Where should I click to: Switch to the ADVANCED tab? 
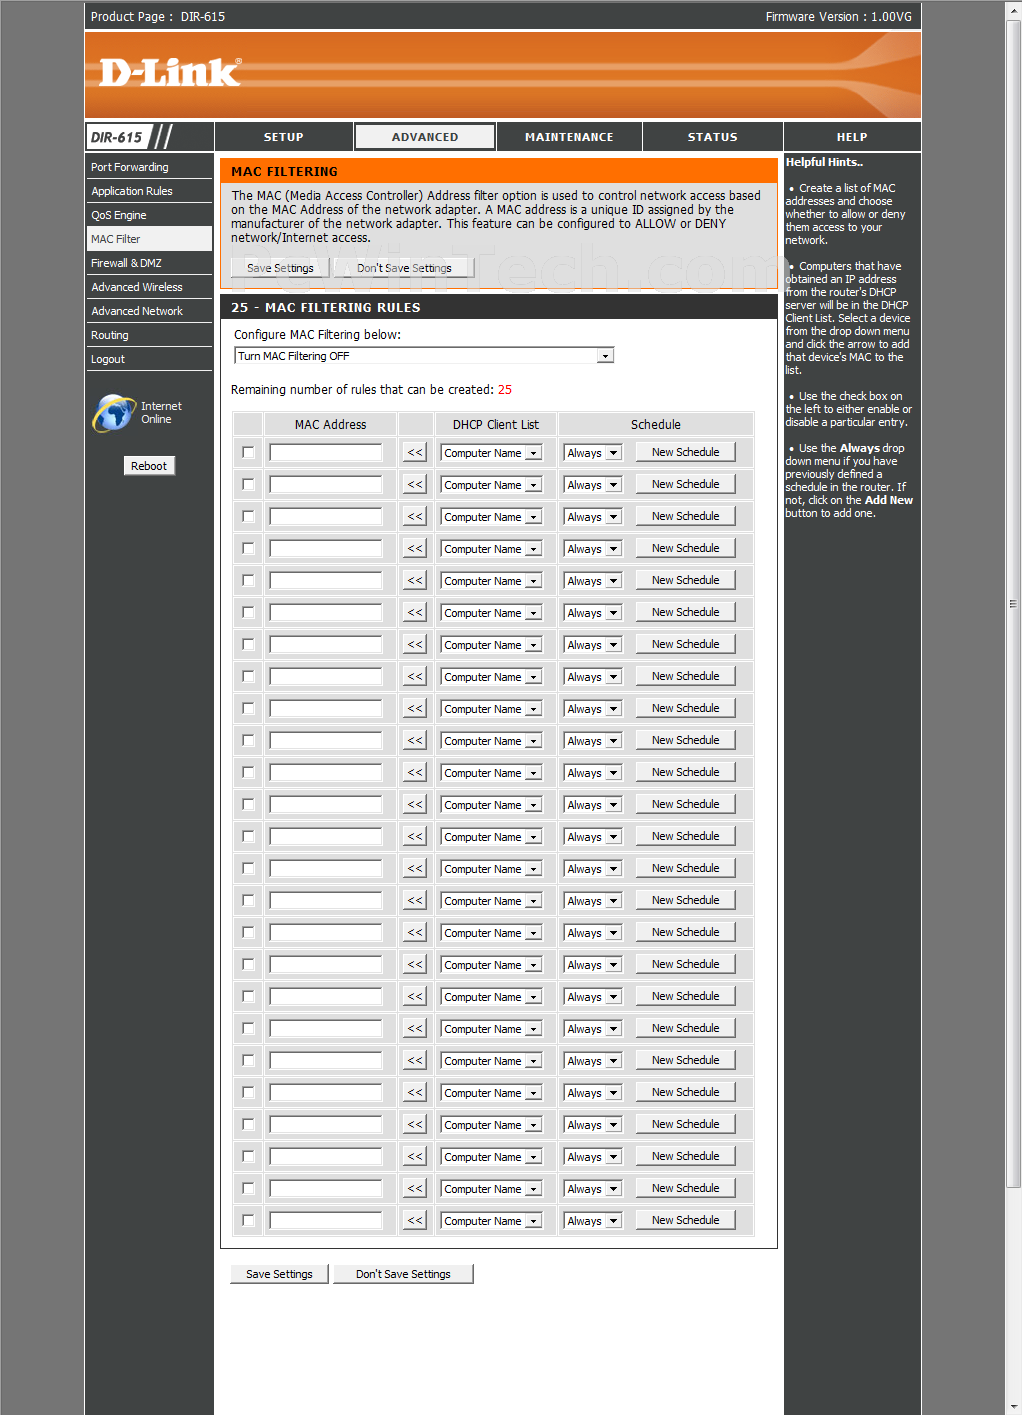425,137
